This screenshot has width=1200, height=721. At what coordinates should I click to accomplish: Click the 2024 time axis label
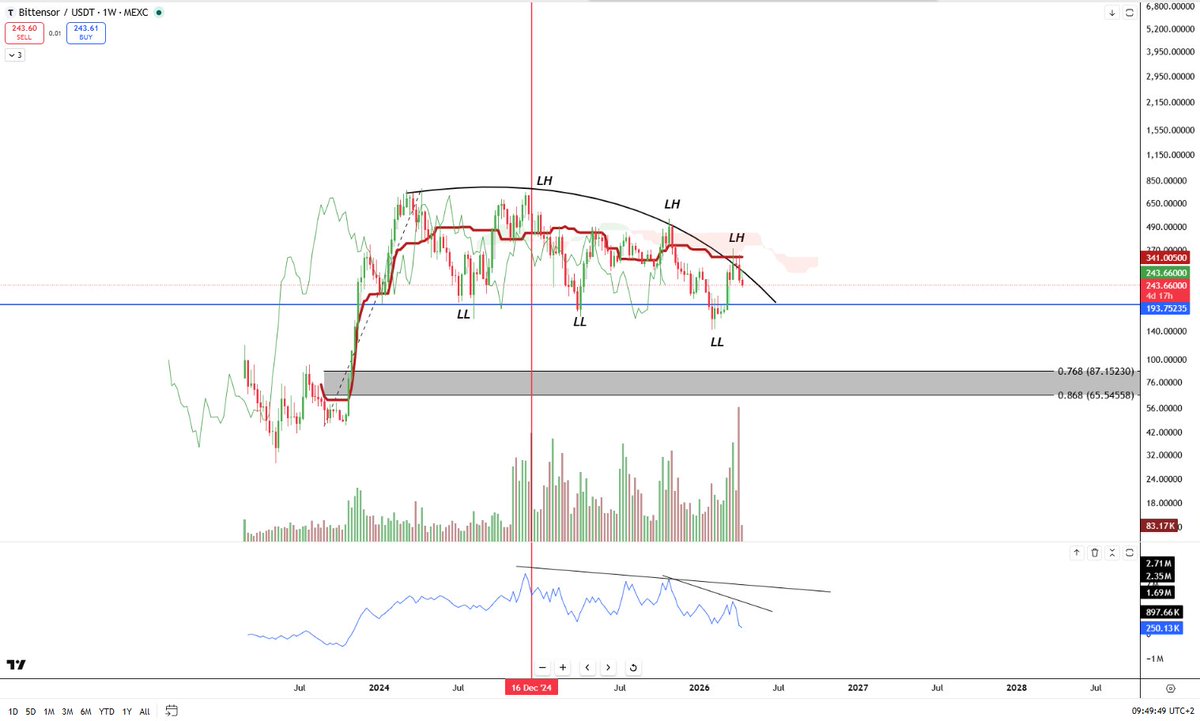pyautogui.click(x=379, y=688)
